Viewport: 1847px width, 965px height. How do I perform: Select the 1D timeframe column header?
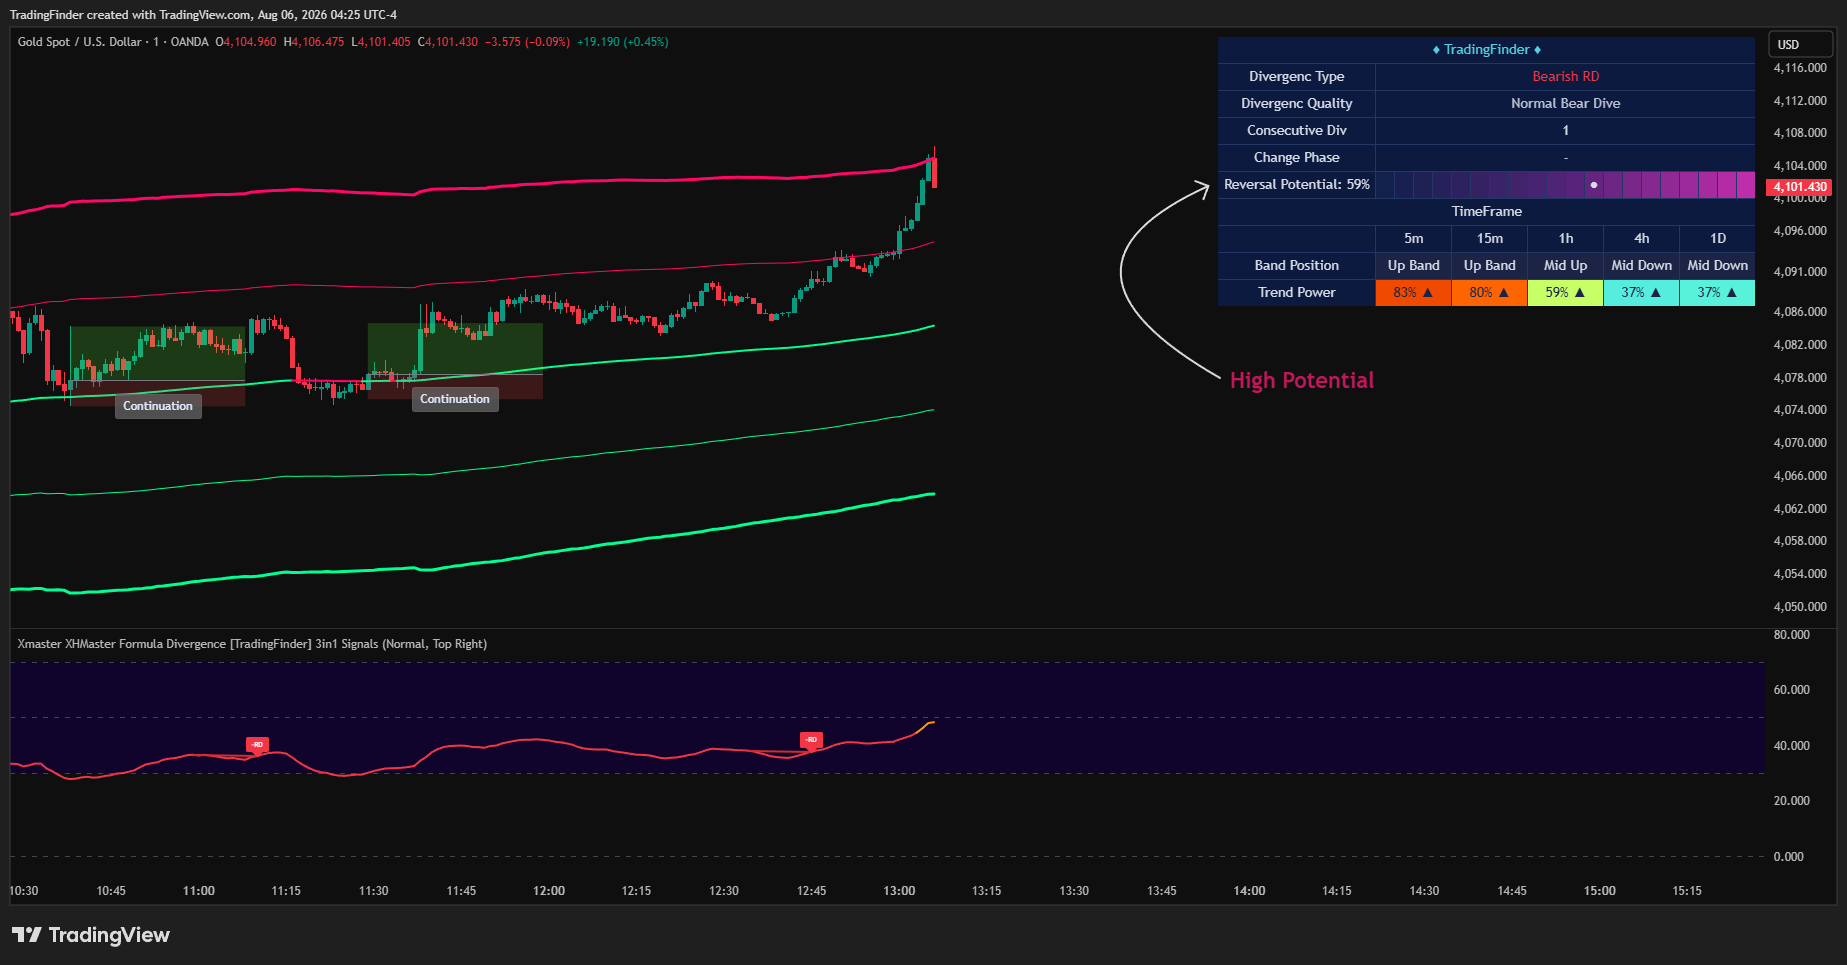tap(1717, 239)
